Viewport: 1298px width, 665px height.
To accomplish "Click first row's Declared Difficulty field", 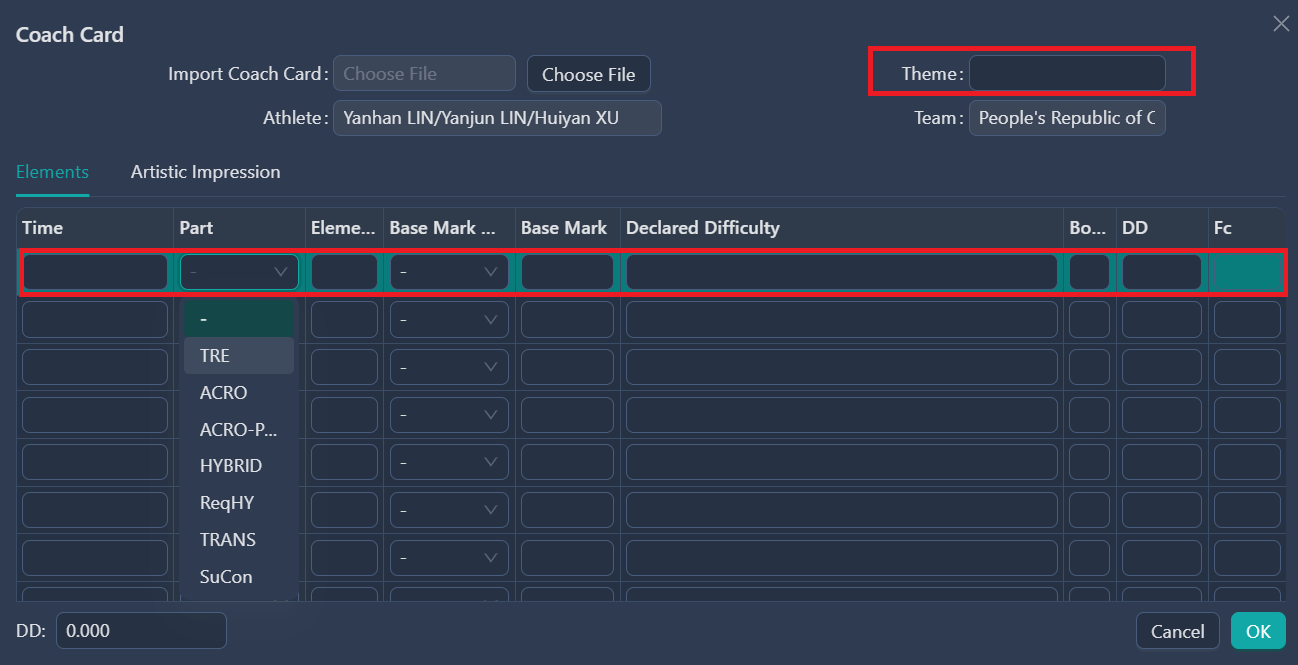I will [x=842, y=272].
